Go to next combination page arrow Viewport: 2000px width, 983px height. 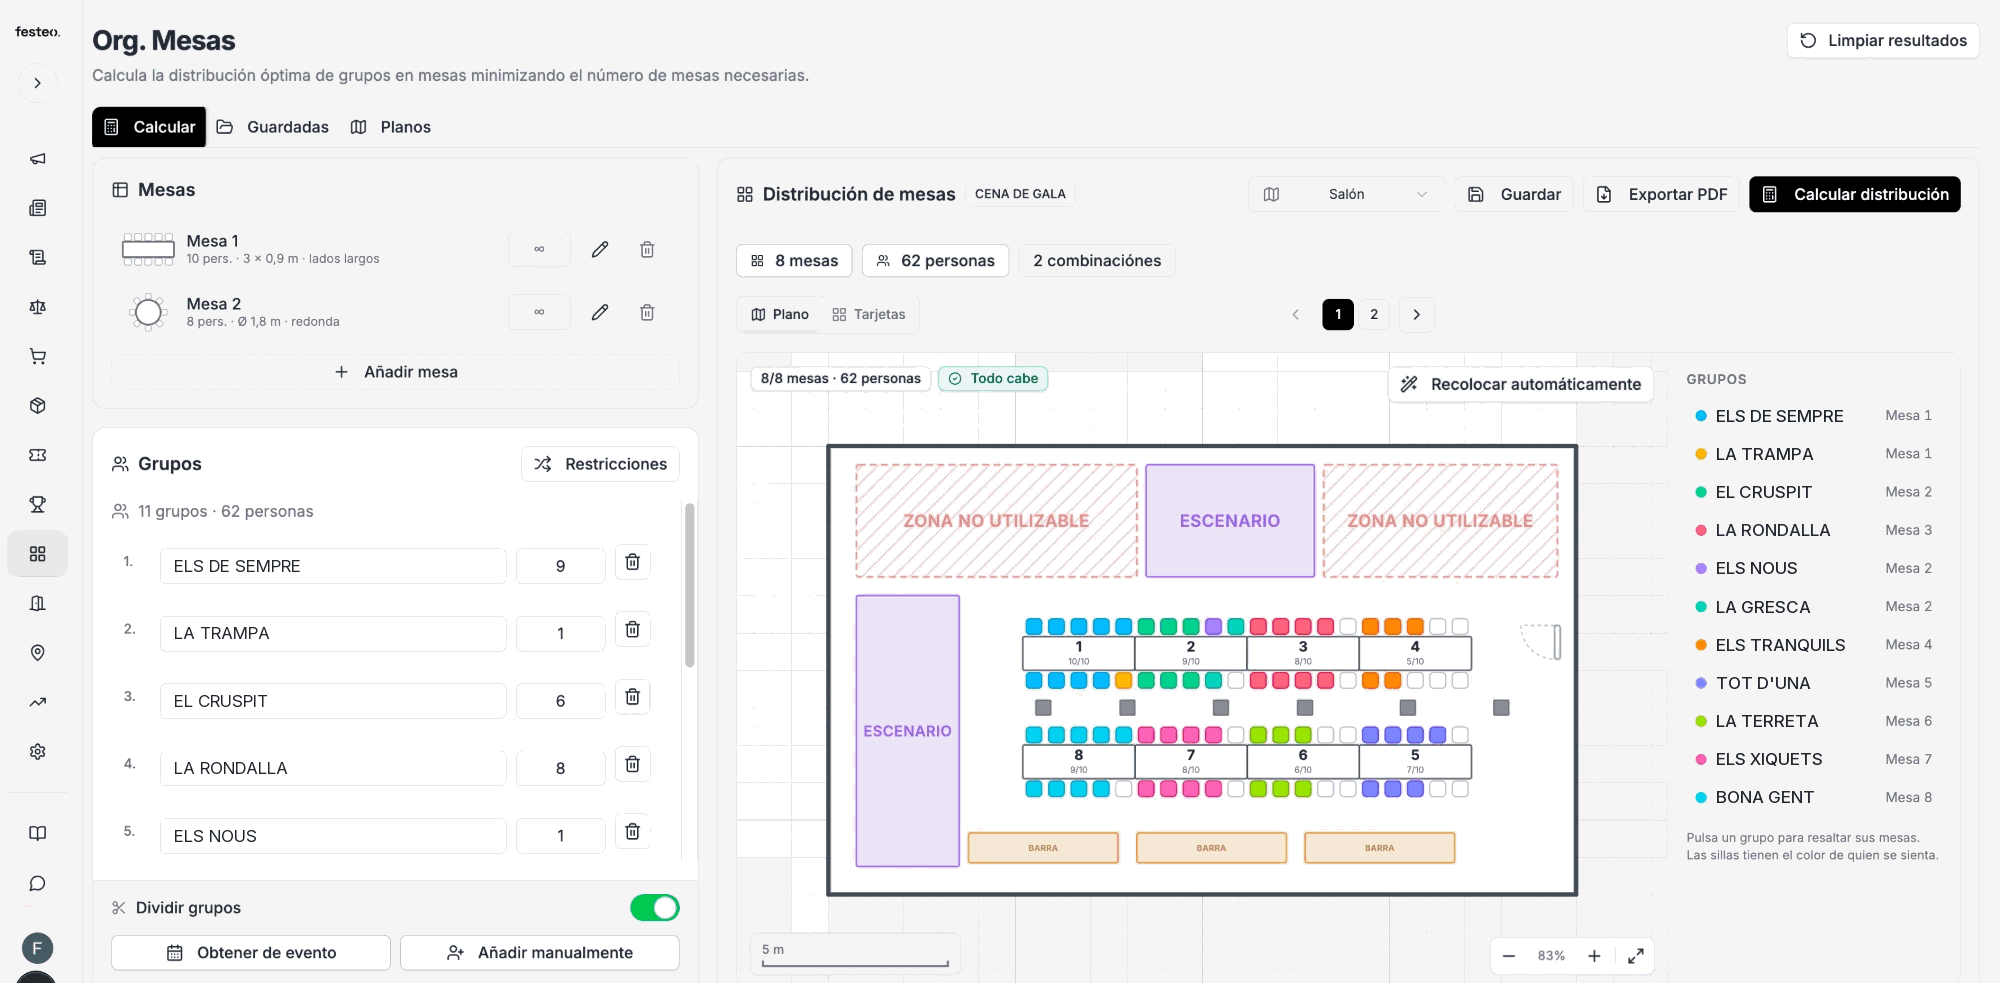[1416, 314]
